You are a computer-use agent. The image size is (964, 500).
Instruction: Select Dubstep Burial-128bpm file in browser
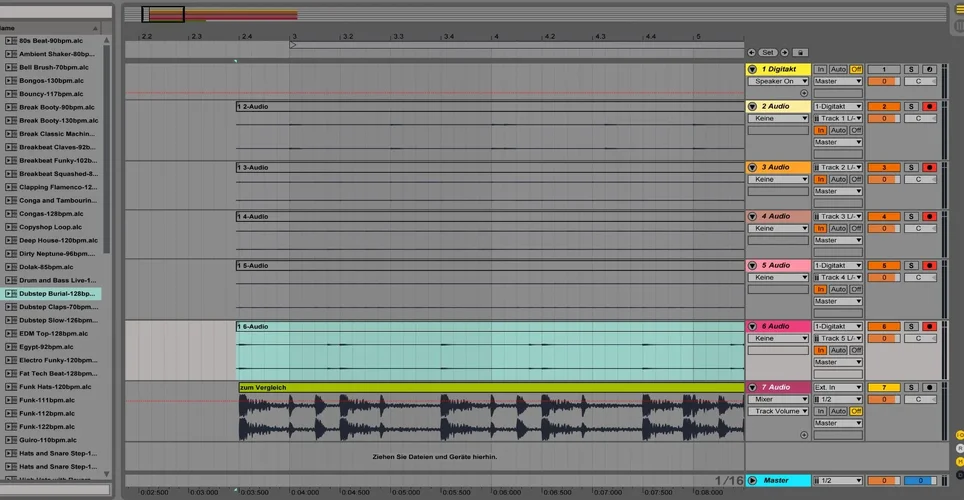click(57, 294)
